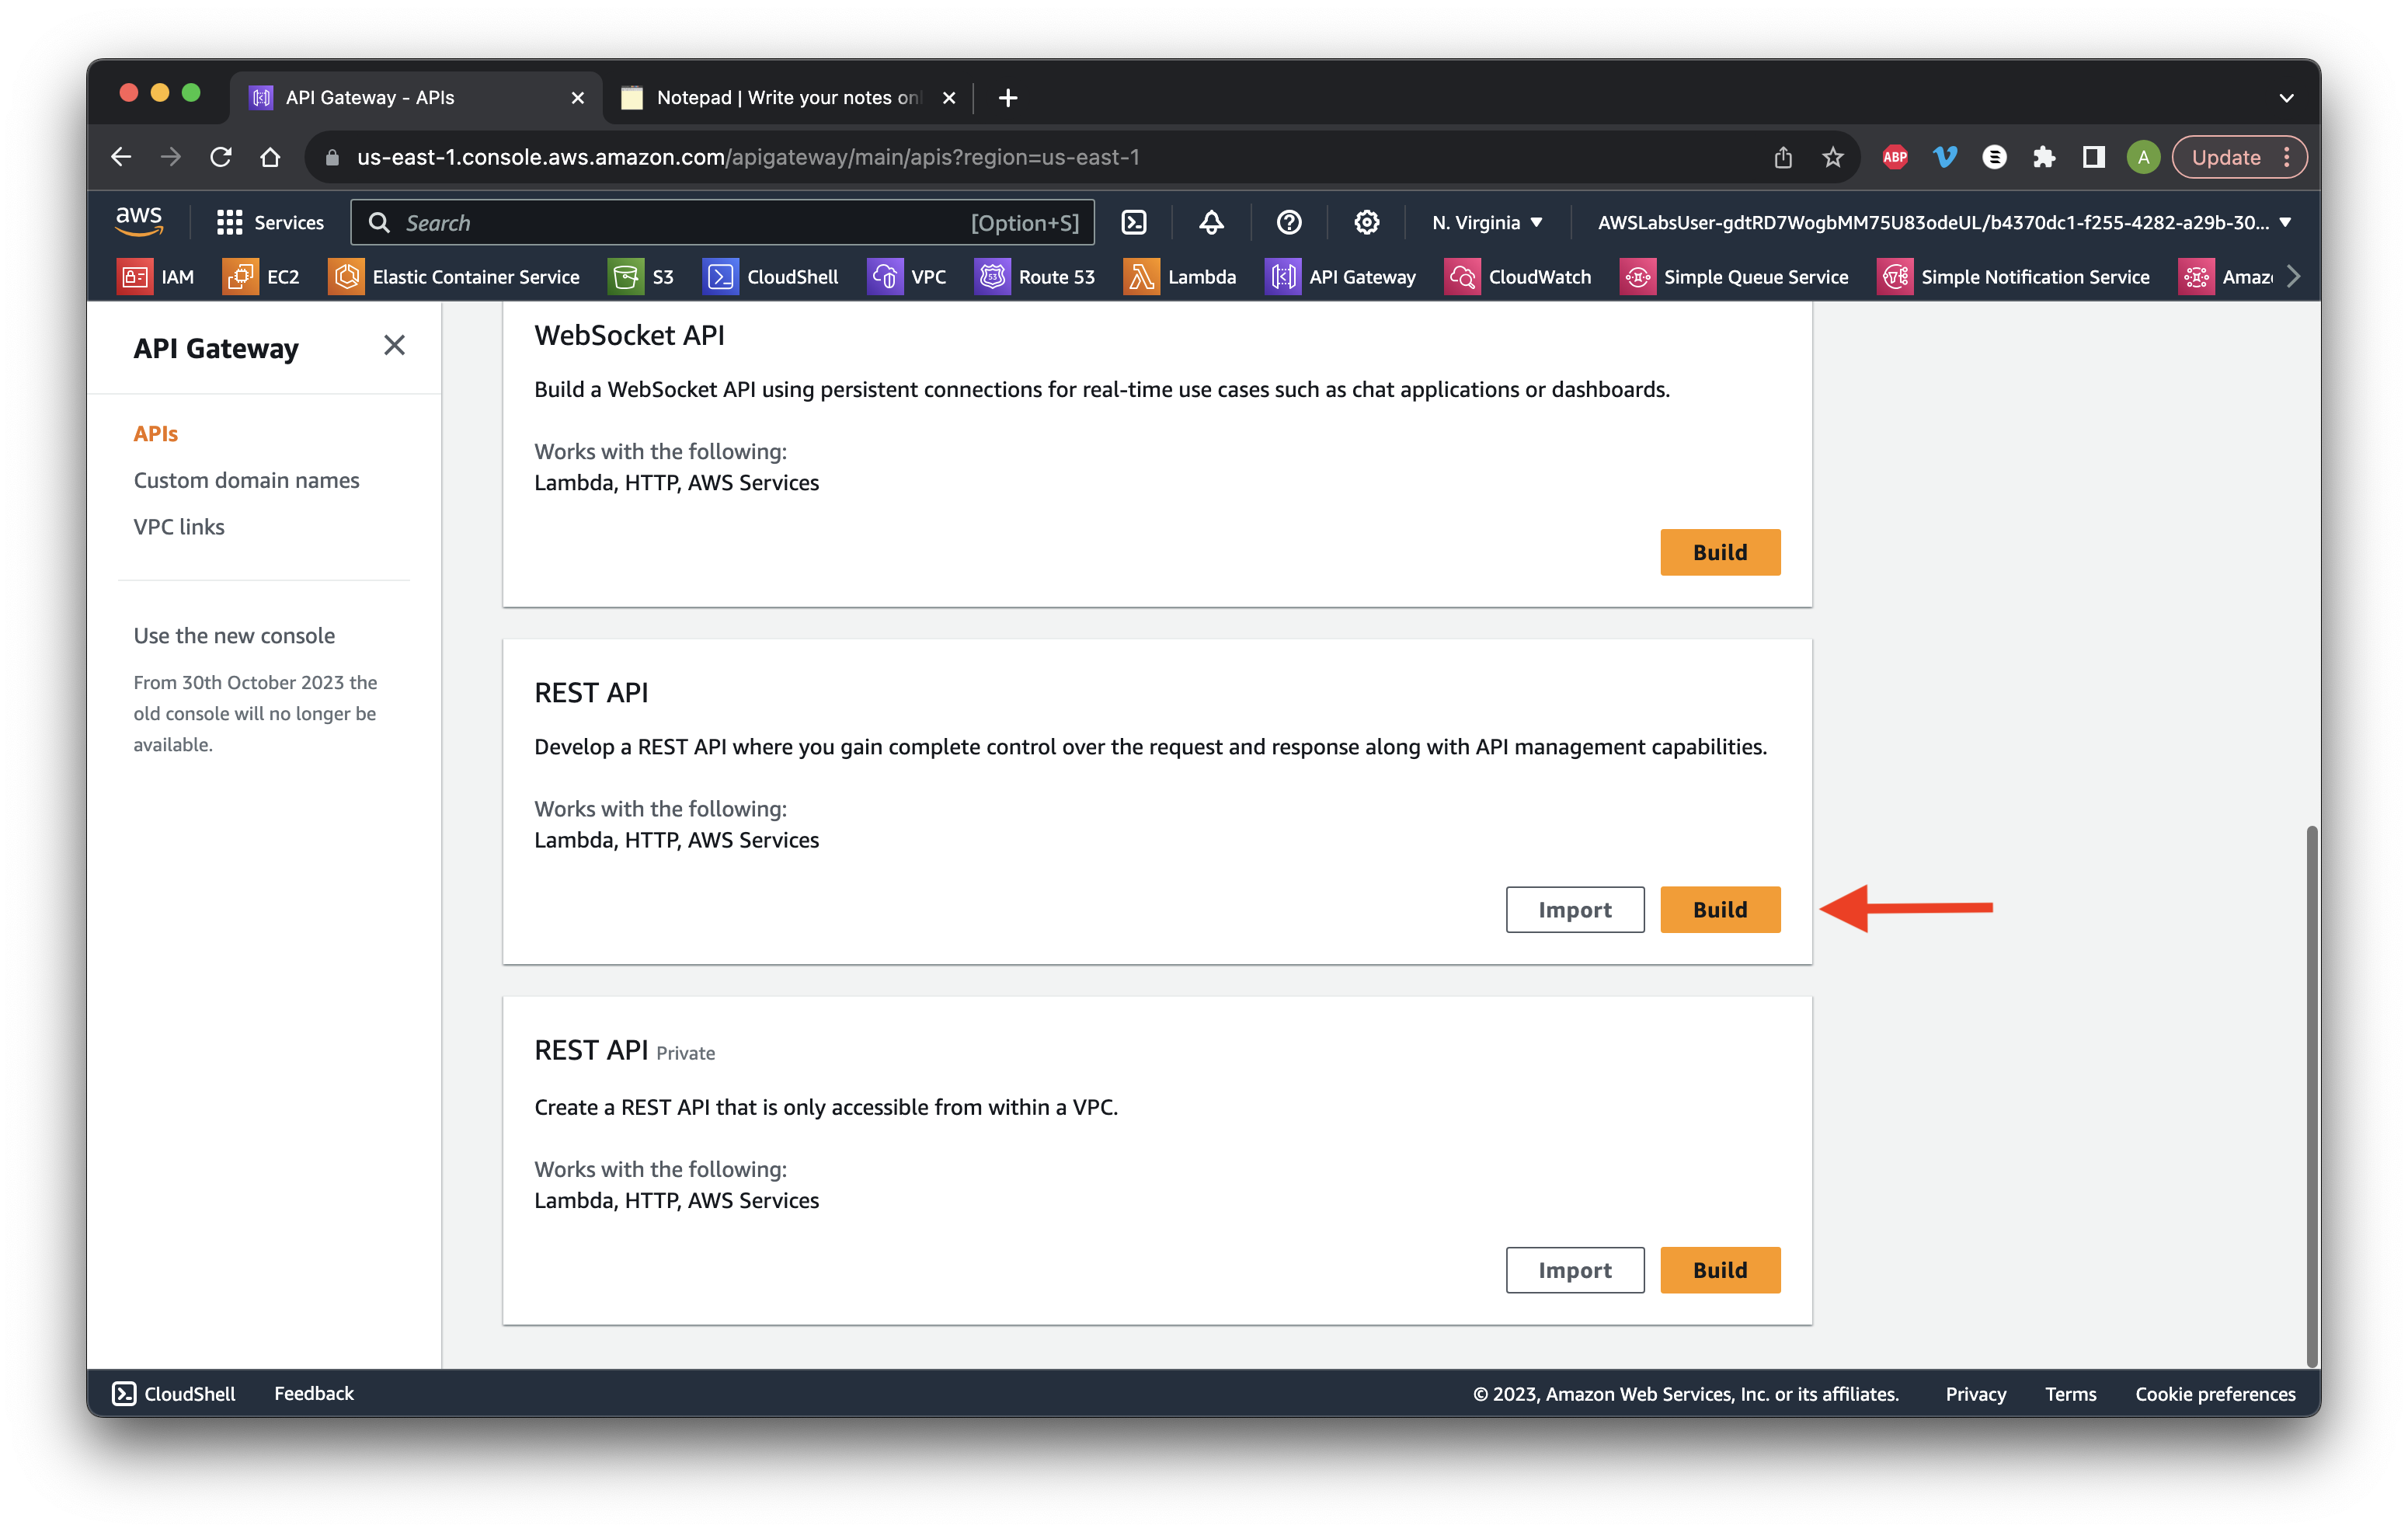Click the AdBlock Plus extension icon
Viewport: 2408px width, 1532px height.
point(1894,157)
